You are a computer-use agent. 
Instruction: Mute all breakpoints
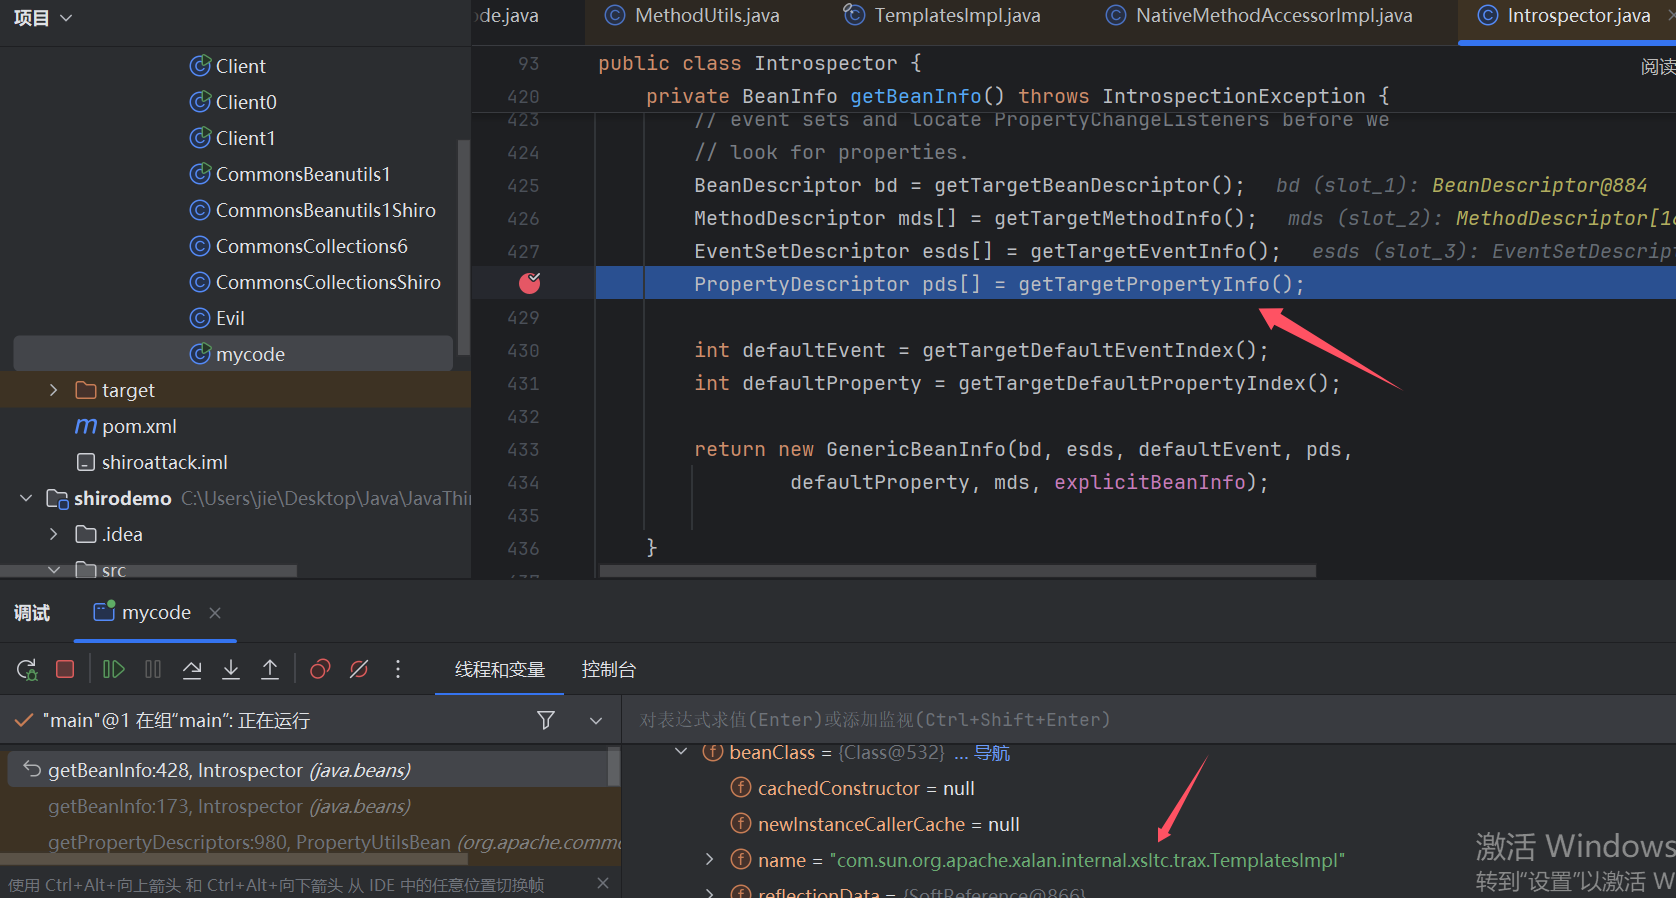coord(359,669)
